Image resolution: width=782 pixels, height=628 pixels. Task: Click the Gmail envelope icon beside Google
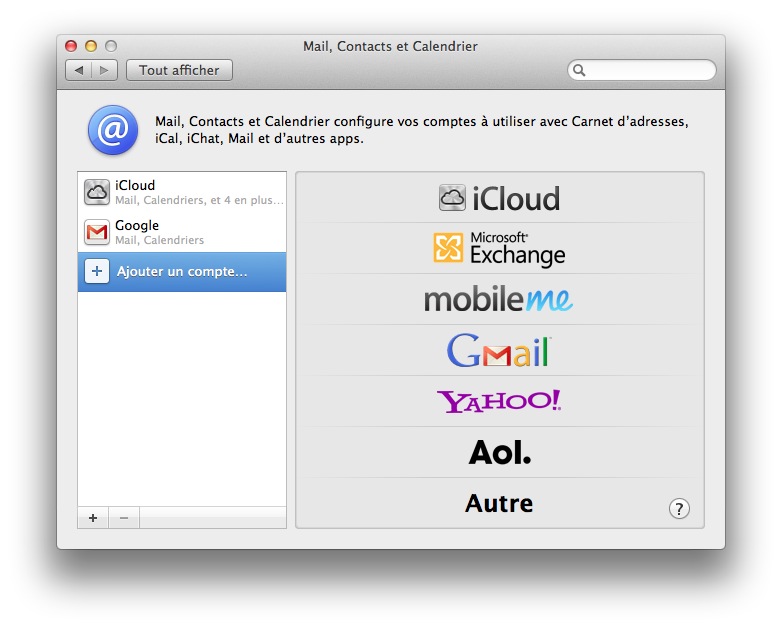pos(97,232)
